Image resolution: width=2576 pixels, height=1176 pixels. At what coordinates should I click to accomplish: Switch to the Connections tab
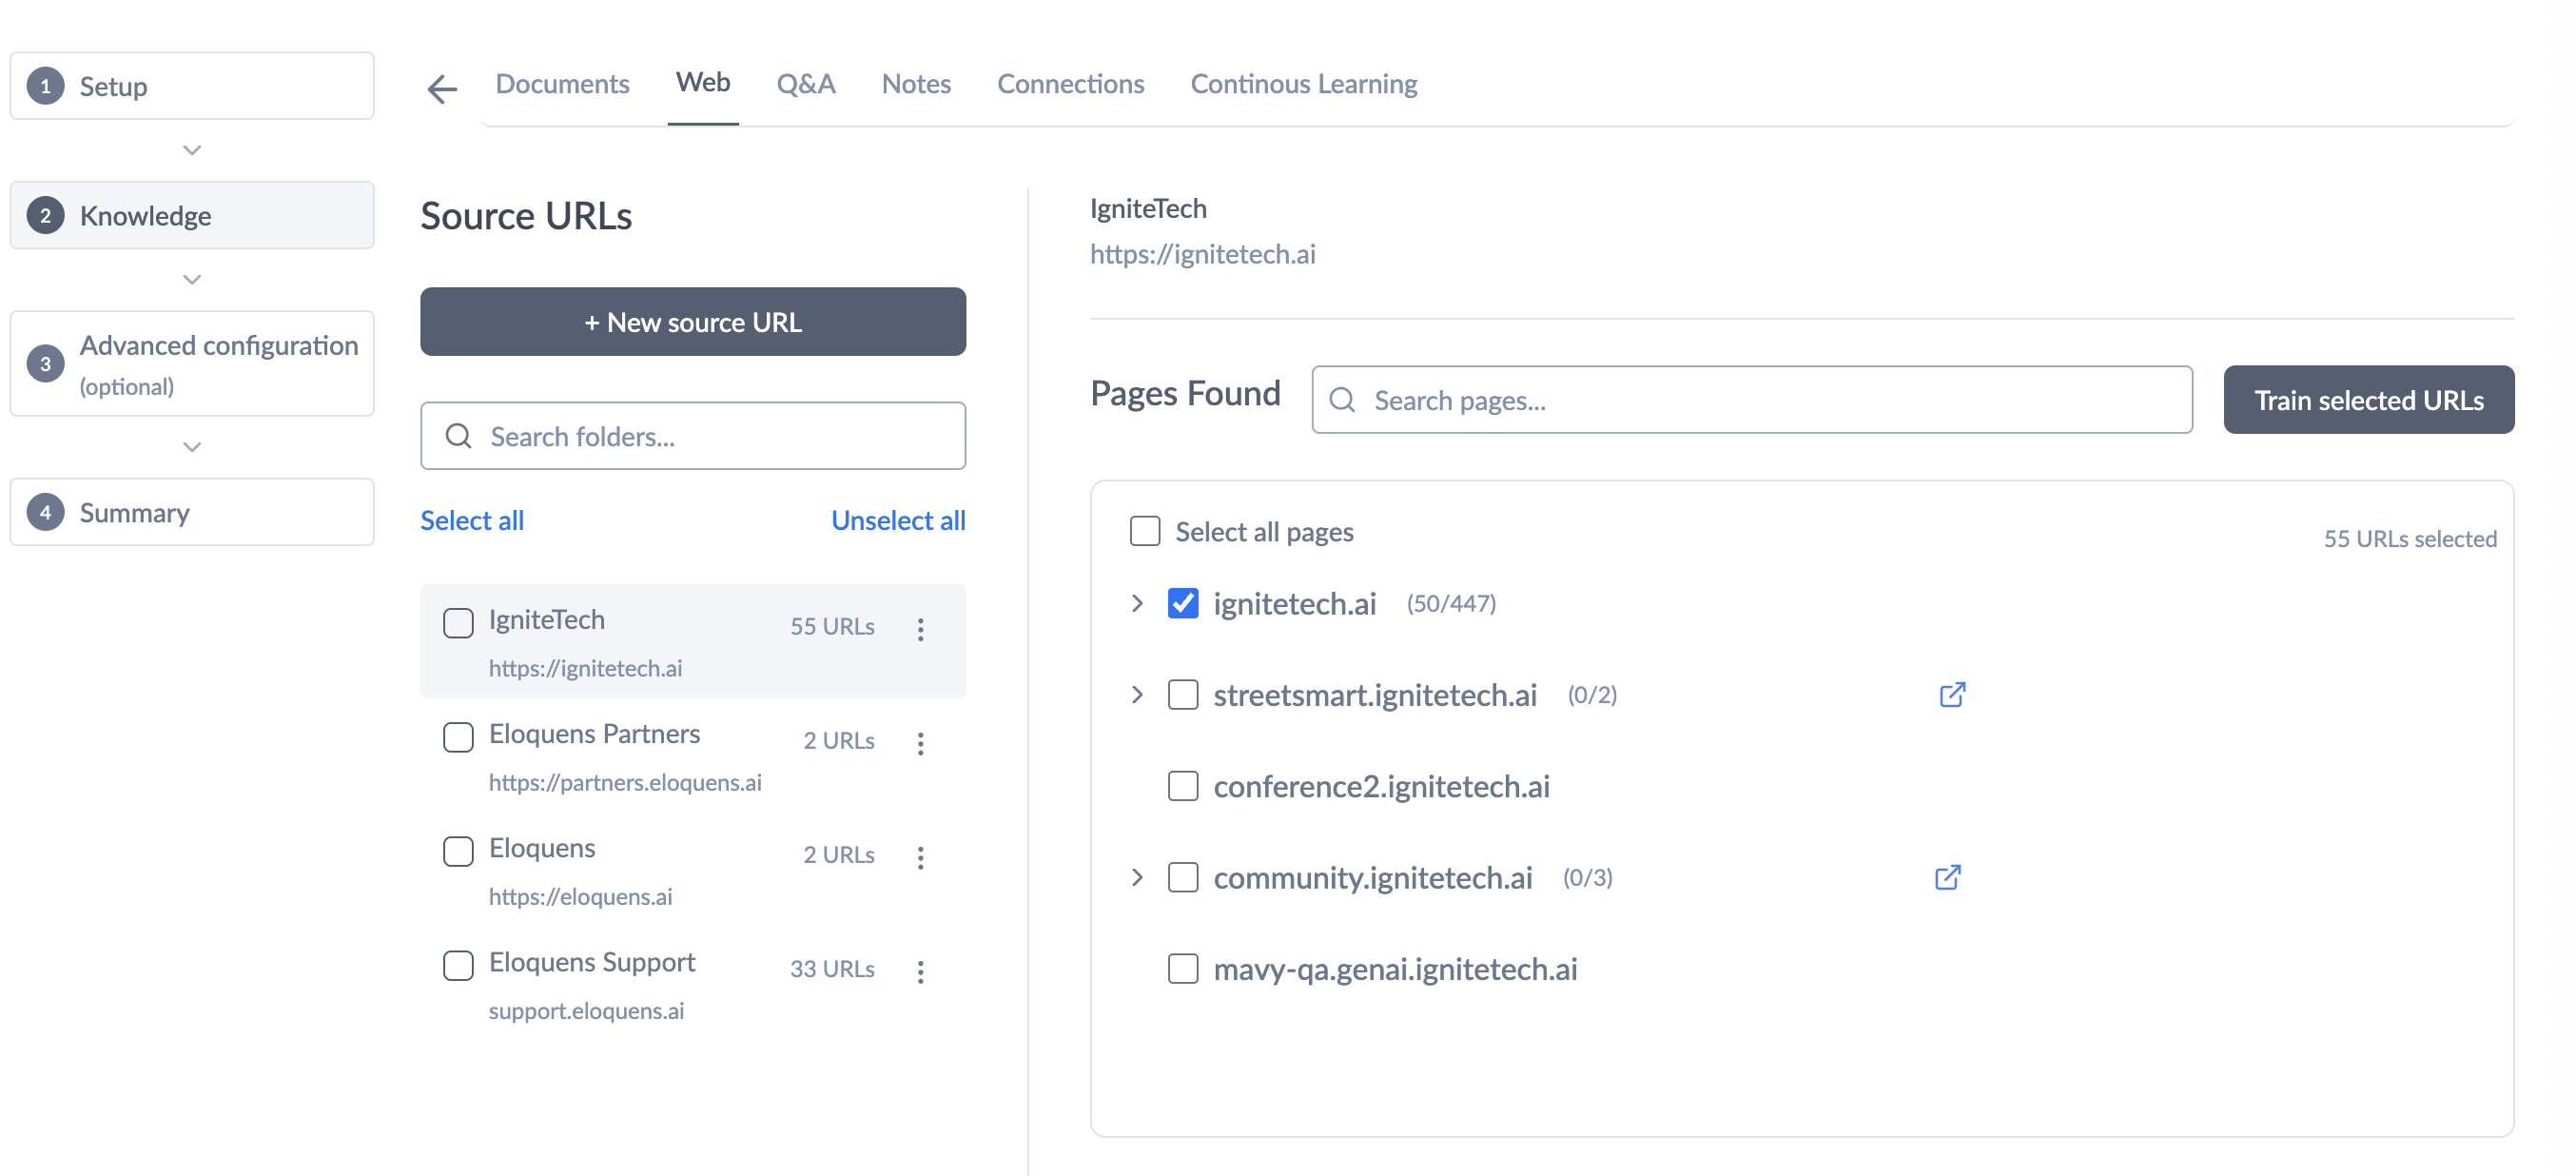[1070, 84]
